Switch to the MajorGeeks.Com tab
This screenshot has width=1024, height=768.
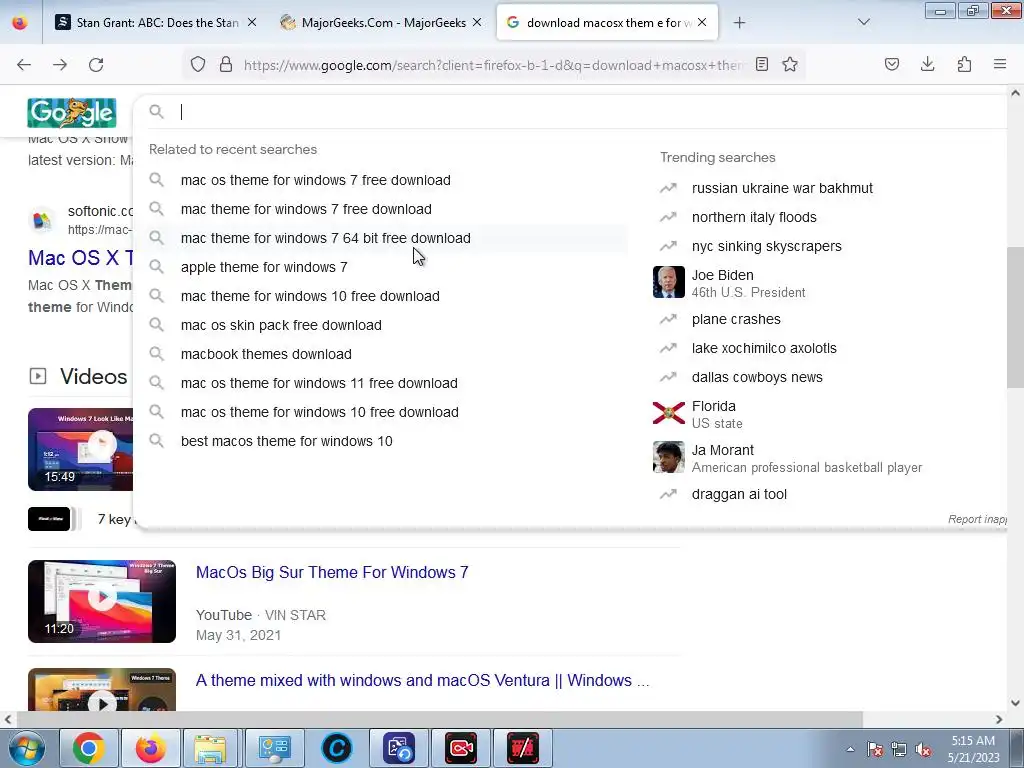[x=381, y=23]
